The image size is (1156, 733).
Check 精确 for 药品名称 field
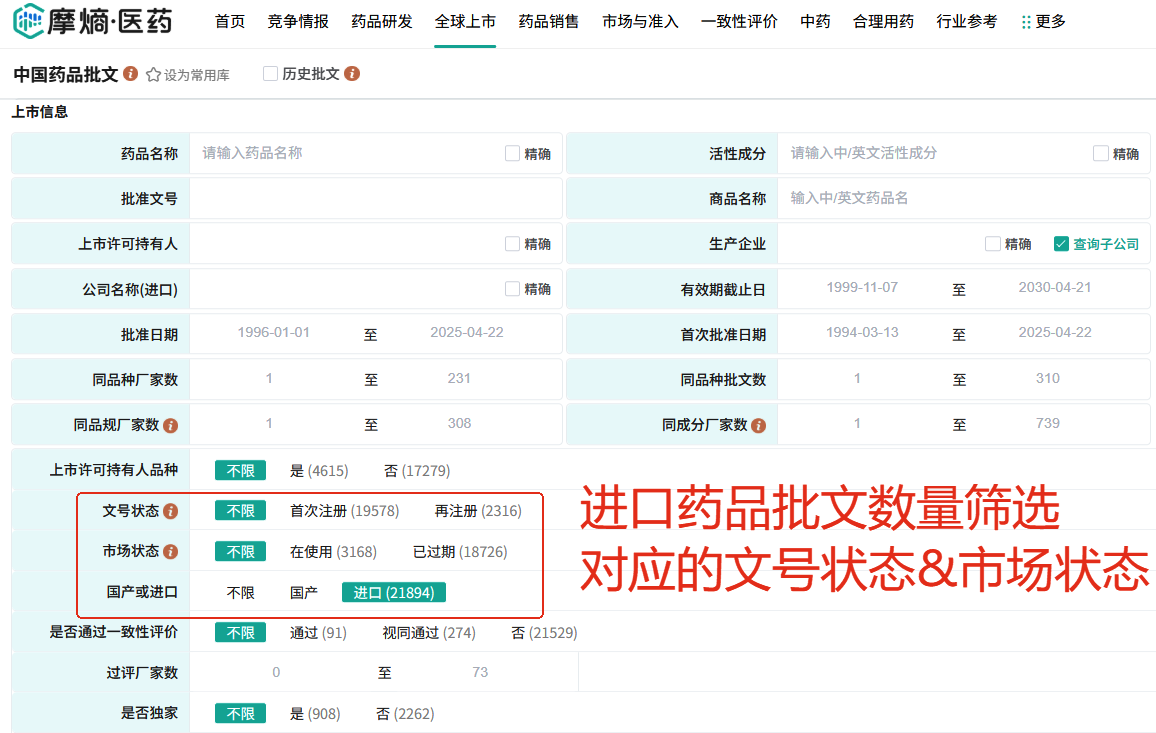click(x=513, y=154)
